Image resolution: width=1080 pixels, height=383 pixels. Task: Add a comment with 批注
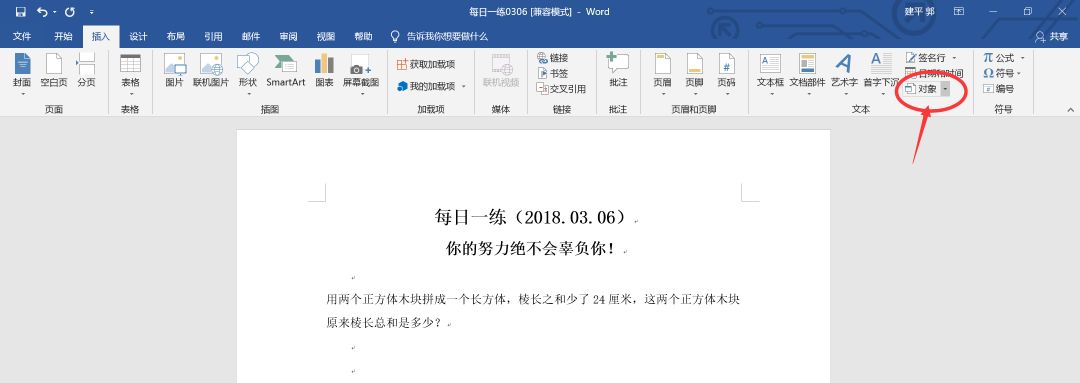618,71
